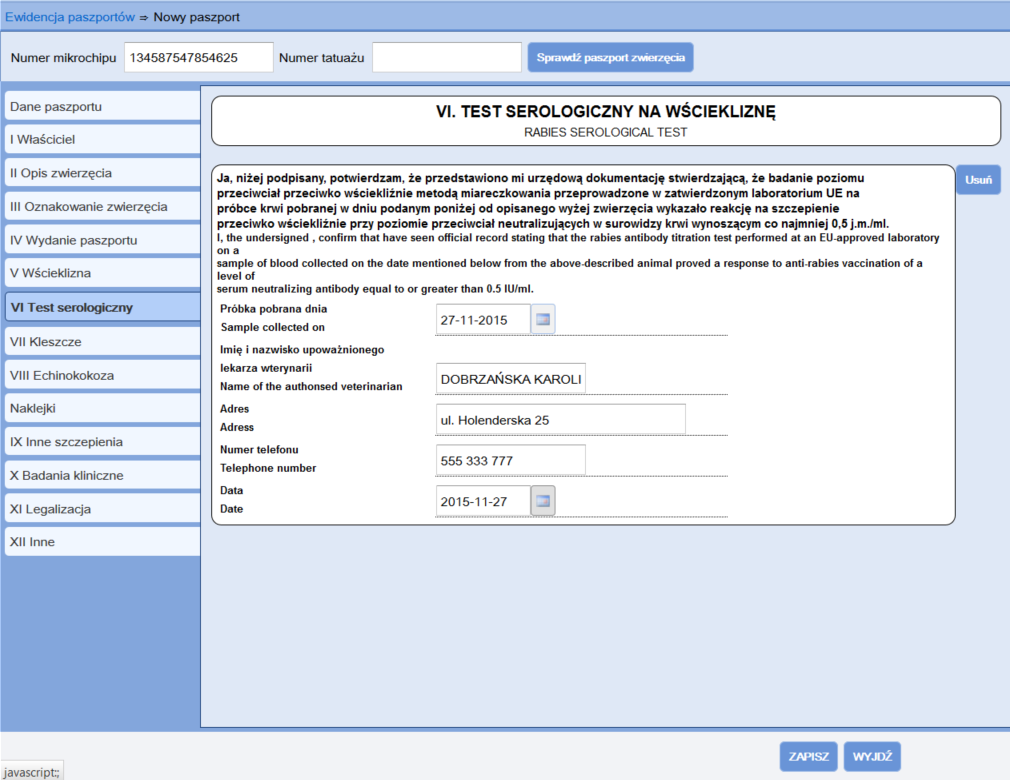1010x780 pixels.
Task: Click the Numer telefonu label
Action: coord(260,450)
